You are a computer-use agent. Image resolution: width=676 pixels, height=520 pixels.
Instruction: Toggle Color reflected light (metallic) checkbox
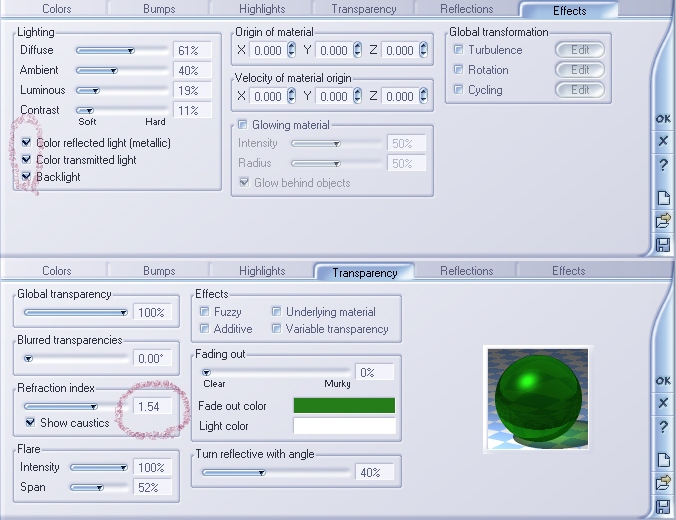[27, 142]
